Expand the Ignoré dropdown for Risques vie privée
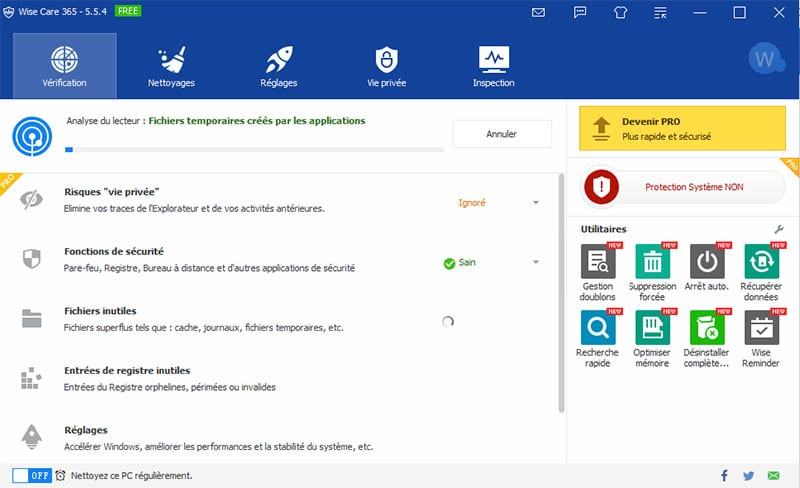This screenshot has height=488, width=800. coord(536,203)
